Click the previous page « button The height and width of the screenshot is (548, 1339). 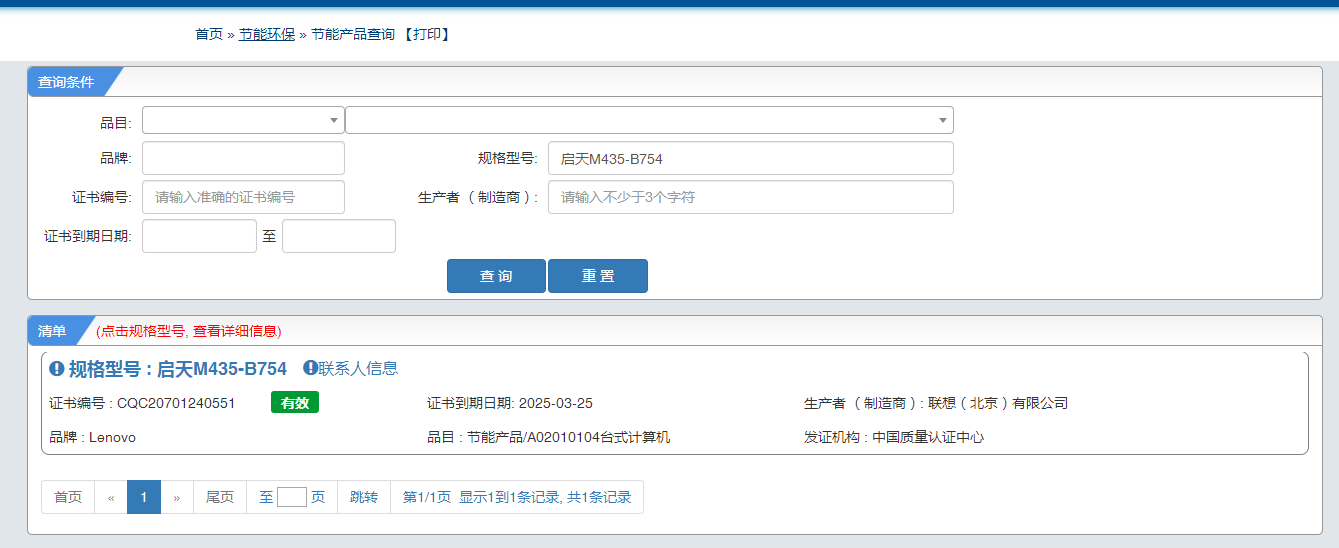(111, 497)
